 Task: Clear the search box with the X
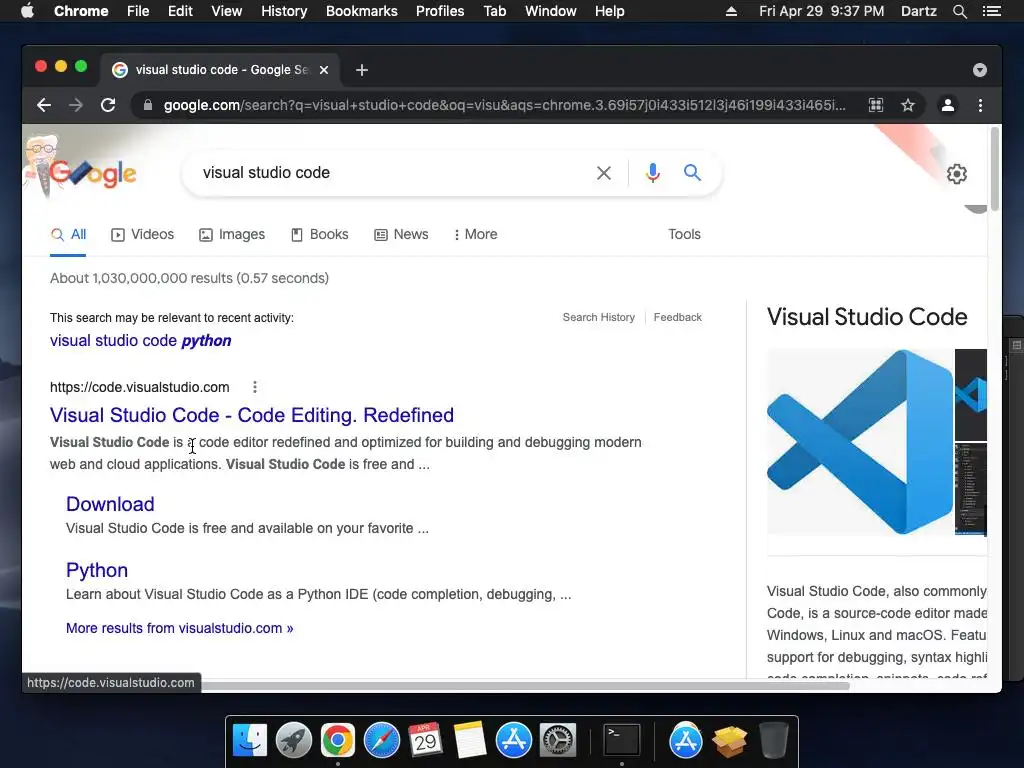click(604, 173)
